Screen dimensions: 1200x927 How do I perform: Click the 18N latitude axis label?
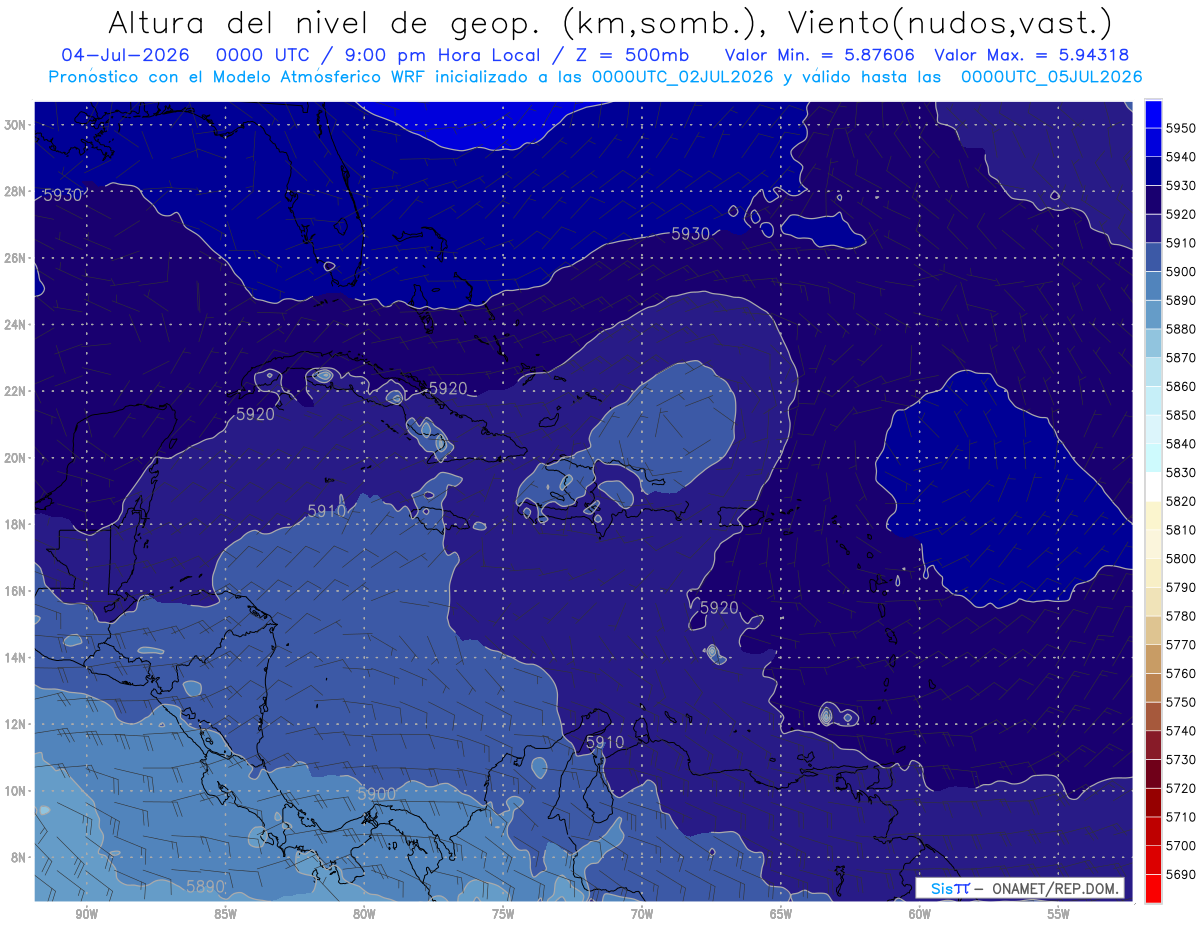pyautogui.click(x=16, y=524)
